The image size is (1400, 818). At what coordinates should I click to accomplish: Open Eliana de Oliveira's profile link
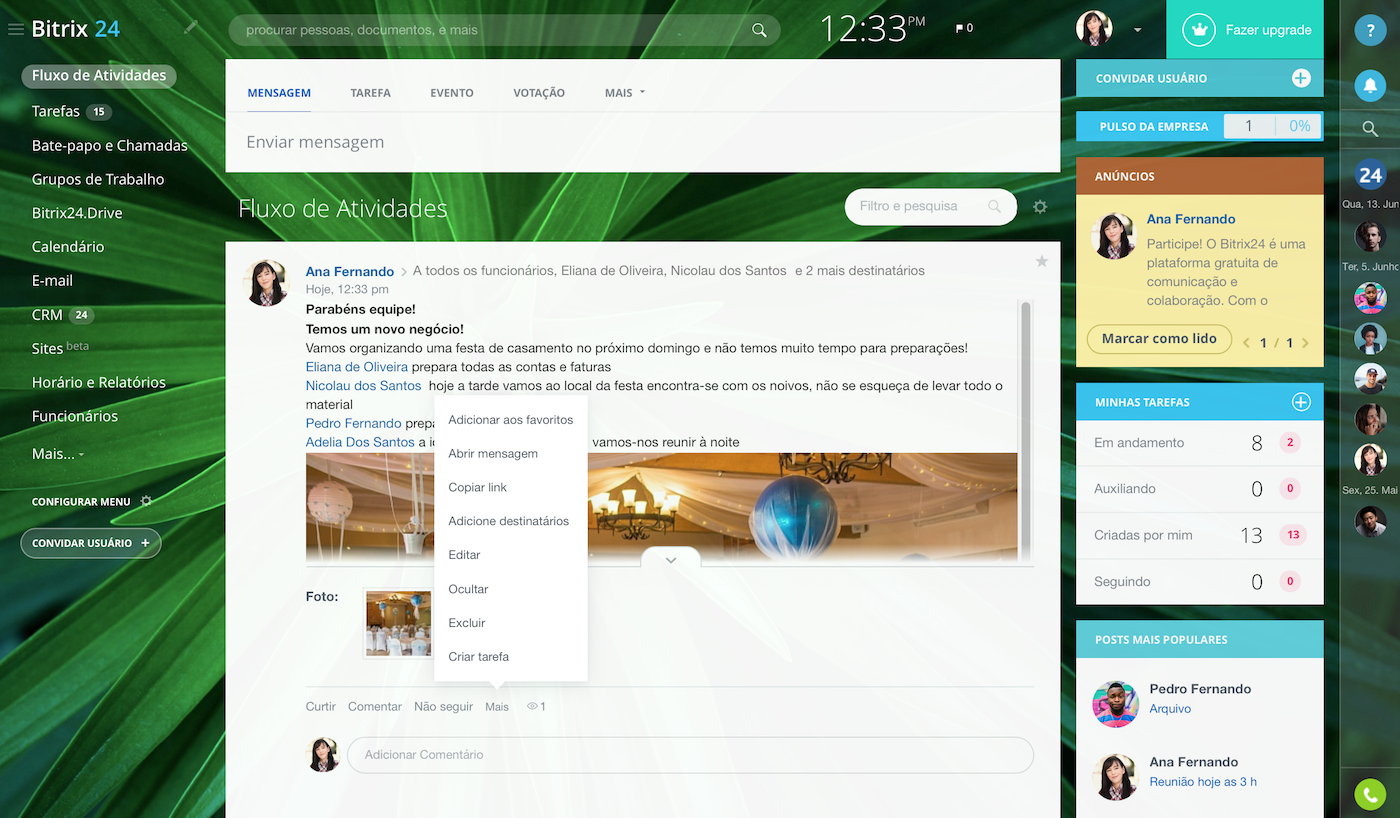coord(358,365)
